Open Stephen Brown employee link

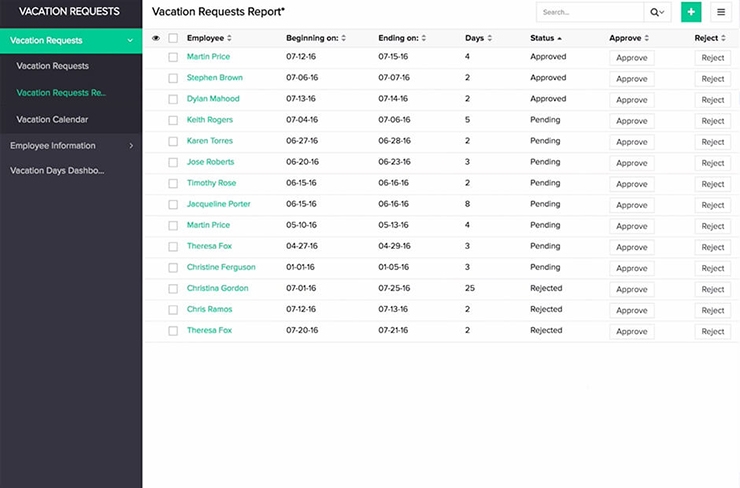coord(215,77)
